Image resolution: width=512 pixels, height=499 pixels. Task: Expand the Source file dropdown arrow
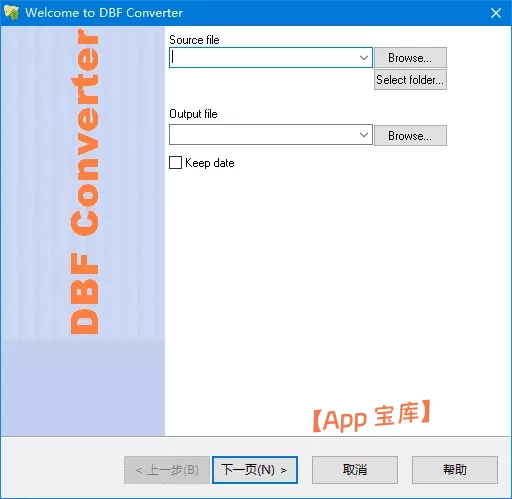pyautogui.click(x=364, y=58)
